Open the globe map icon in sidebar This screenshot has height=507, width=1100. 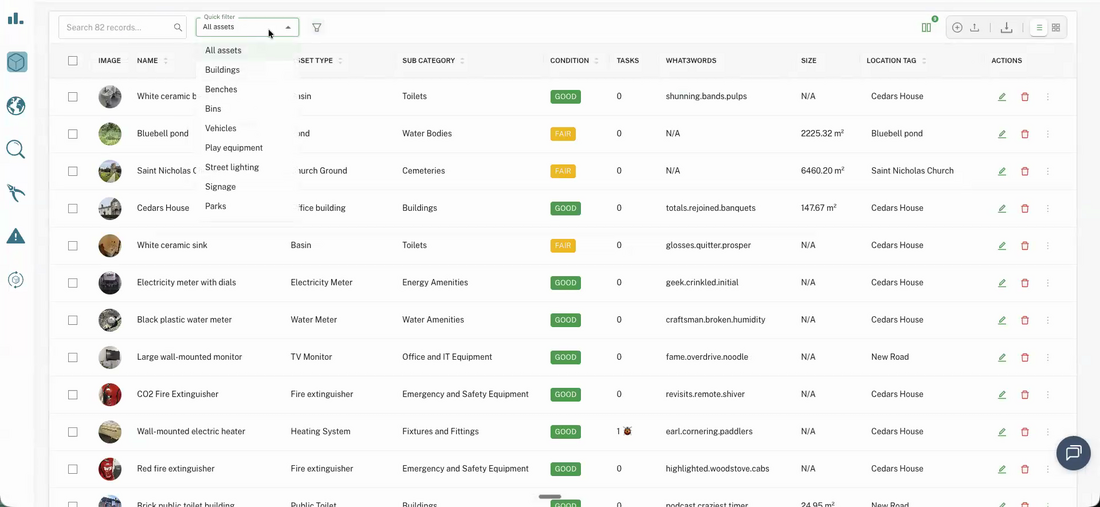(x=15, y=106)
